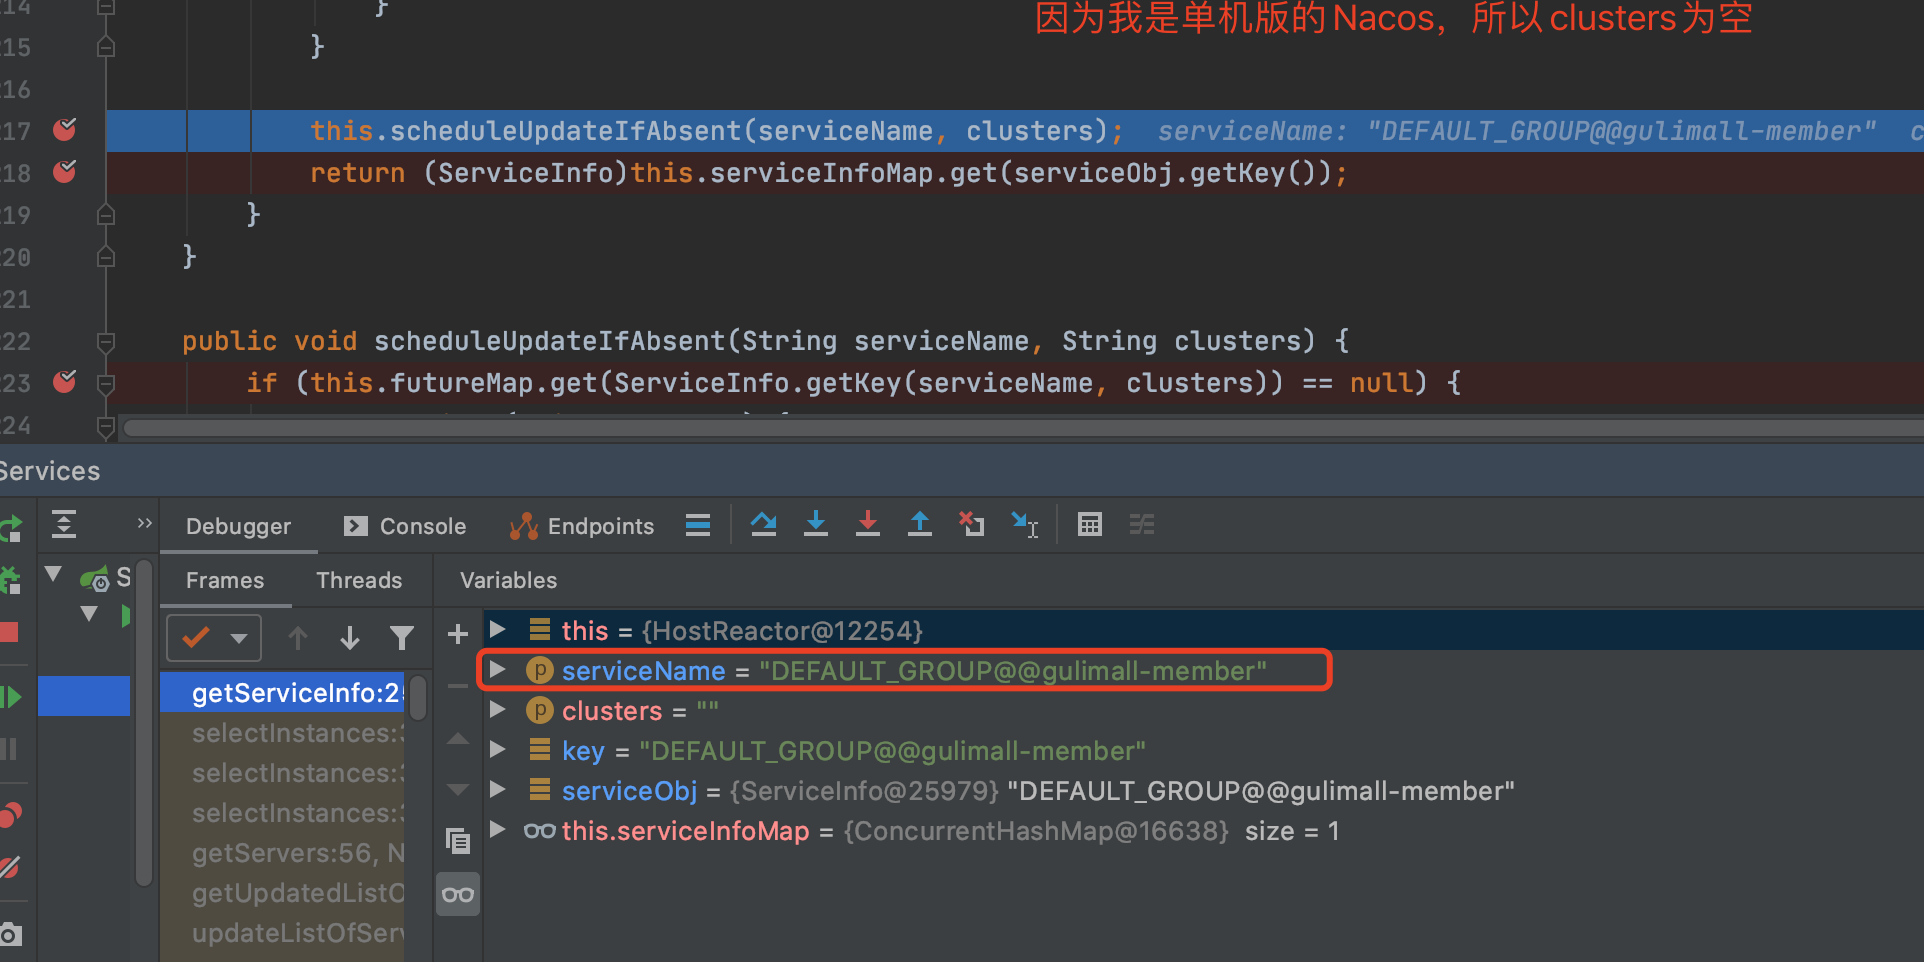The image size is (1924, 962).
Task: Add a new watch with the plus icon
Action: point(458,634)
